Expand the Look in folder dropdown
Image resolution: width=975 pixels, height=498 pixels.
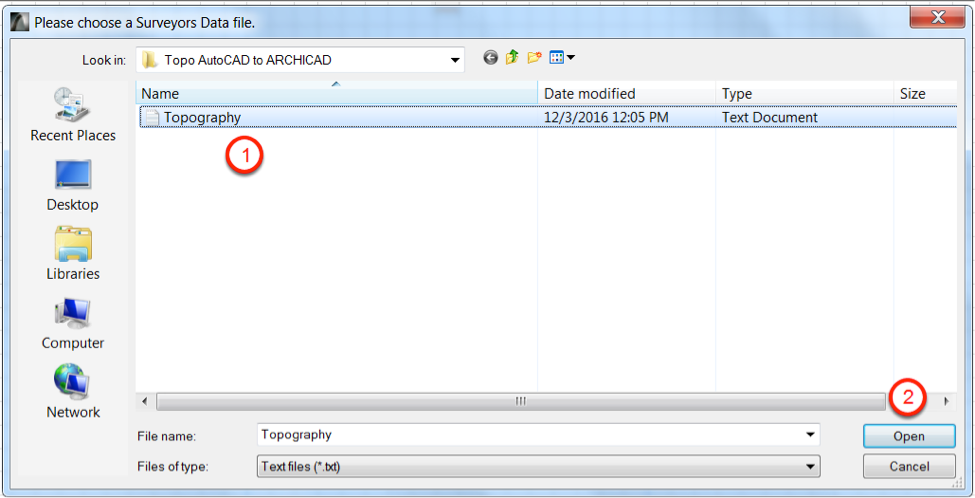pos(455,60)
